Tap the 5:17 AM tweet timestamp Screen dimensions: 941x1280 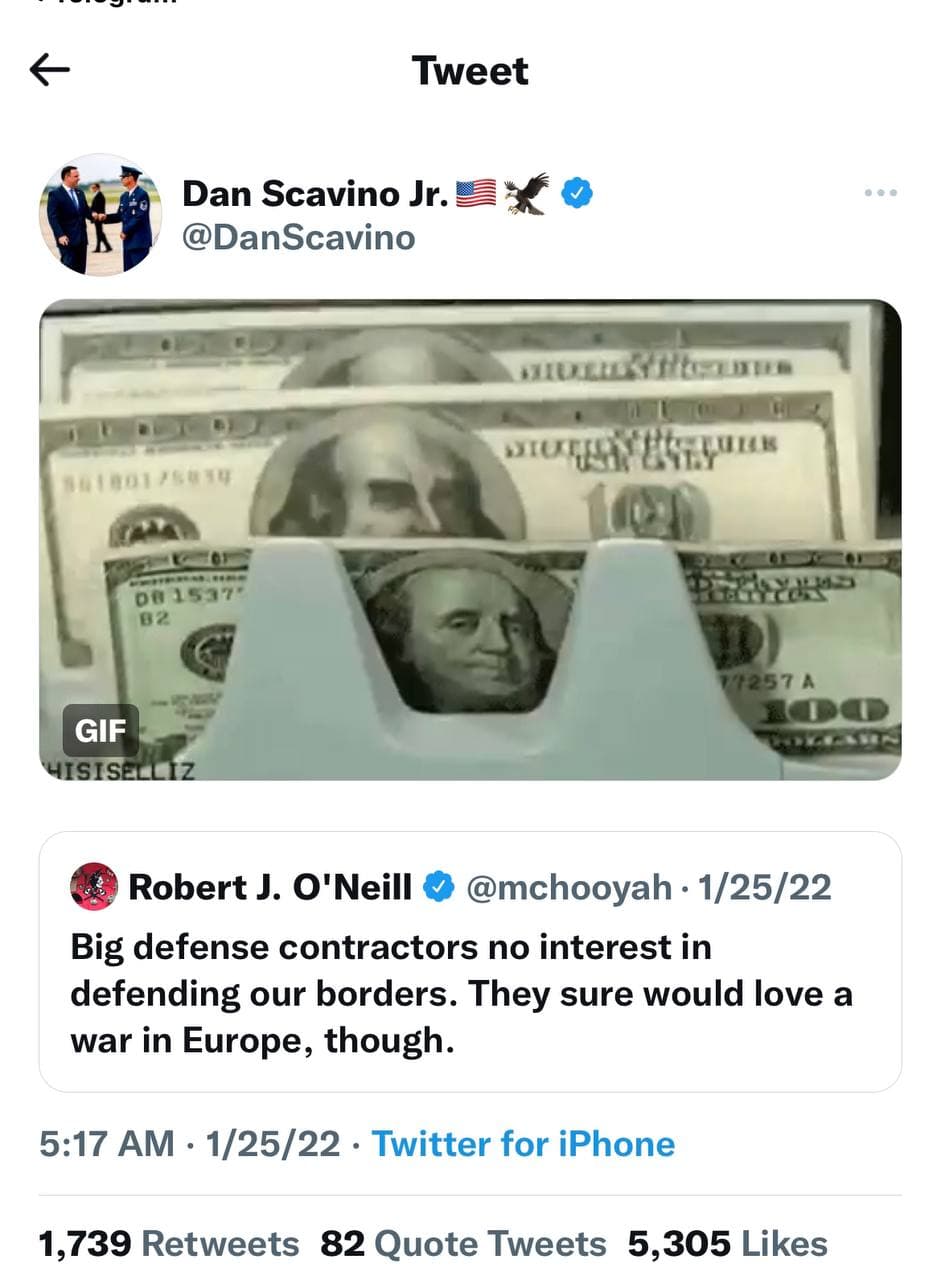click(x=107, y=1144)
